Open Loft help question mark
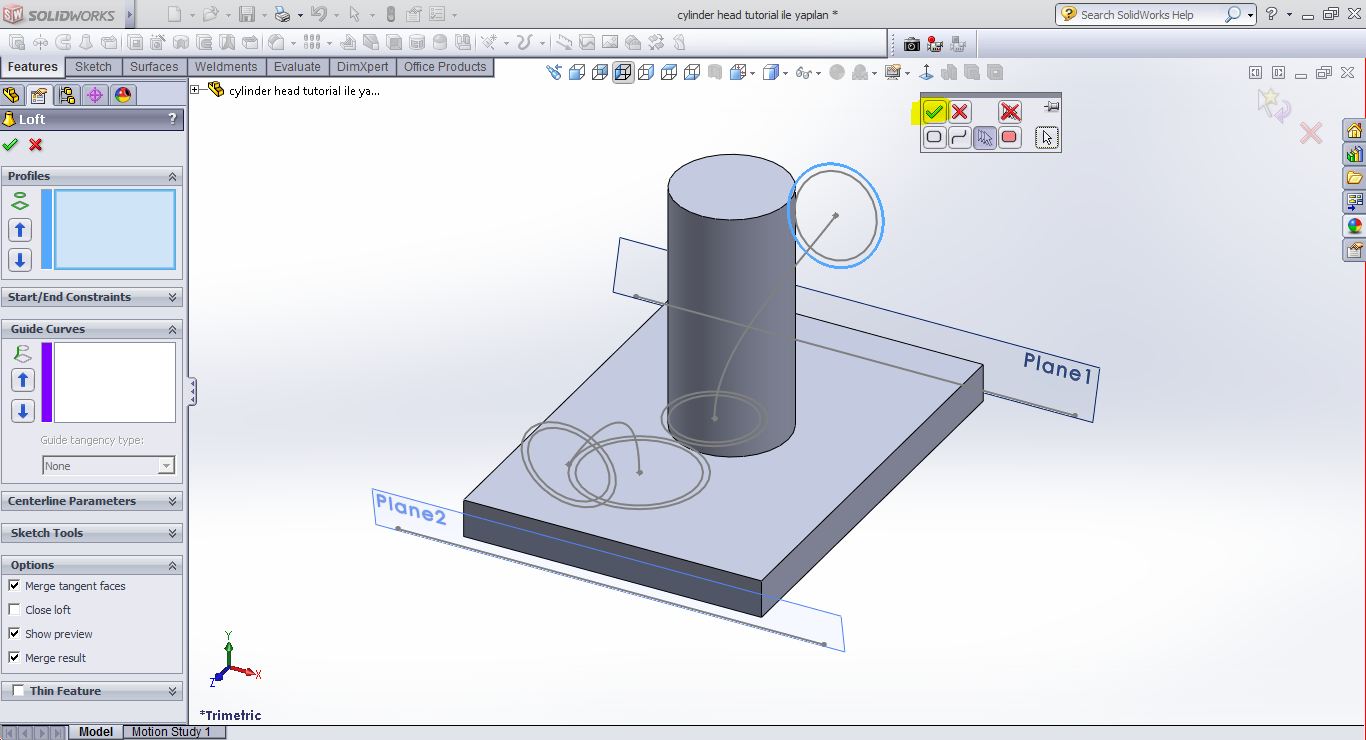The height and width of the screenshot is (740, 1366). 172,119
